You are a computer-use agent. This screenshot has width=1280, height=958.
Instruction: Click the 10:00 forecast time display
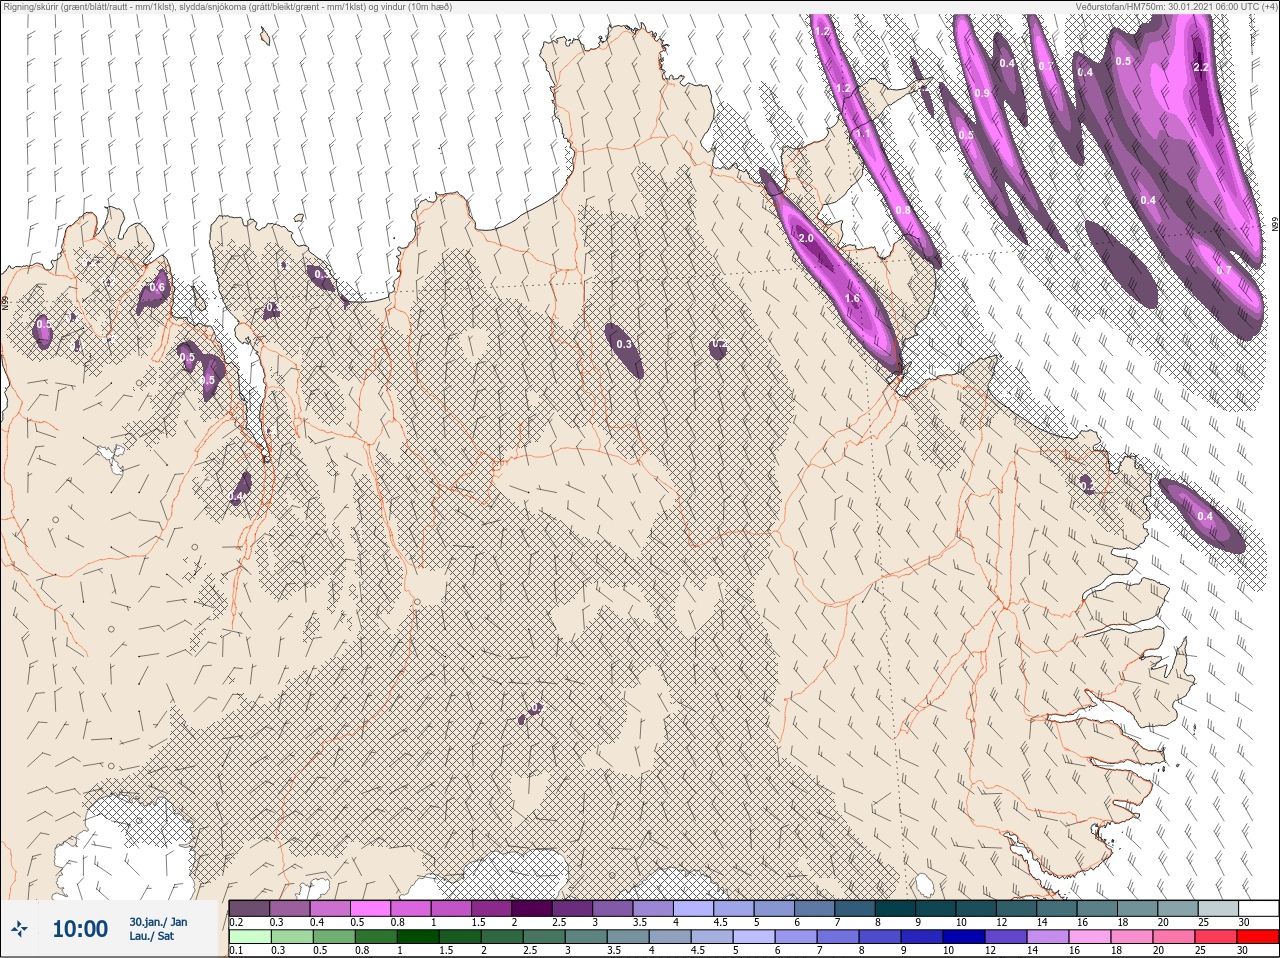coord(80,929)
